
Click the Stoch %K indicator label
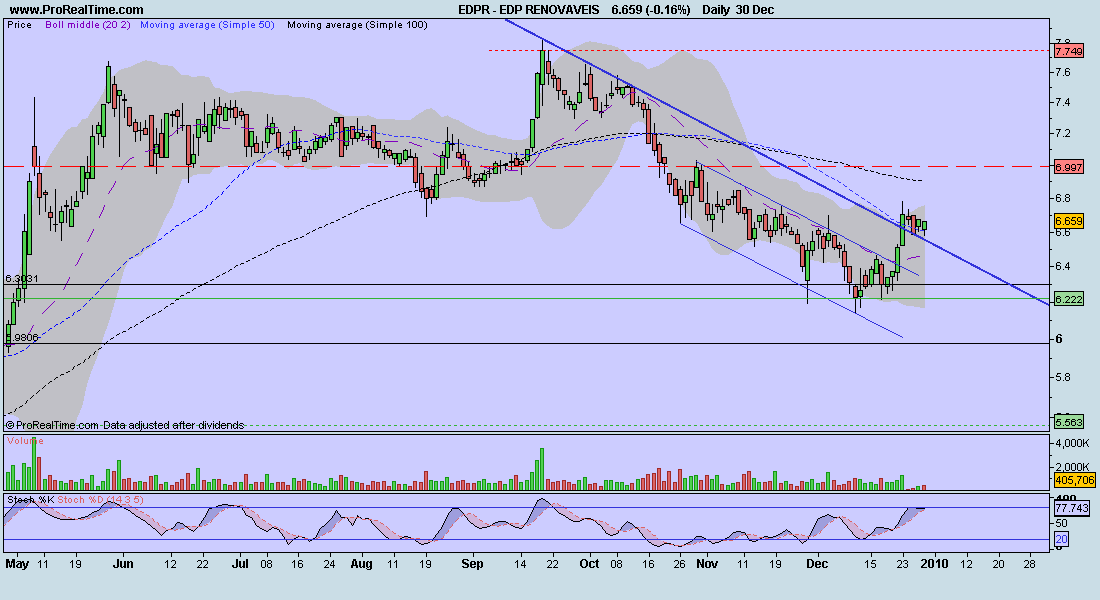click(x=30, y=500)
